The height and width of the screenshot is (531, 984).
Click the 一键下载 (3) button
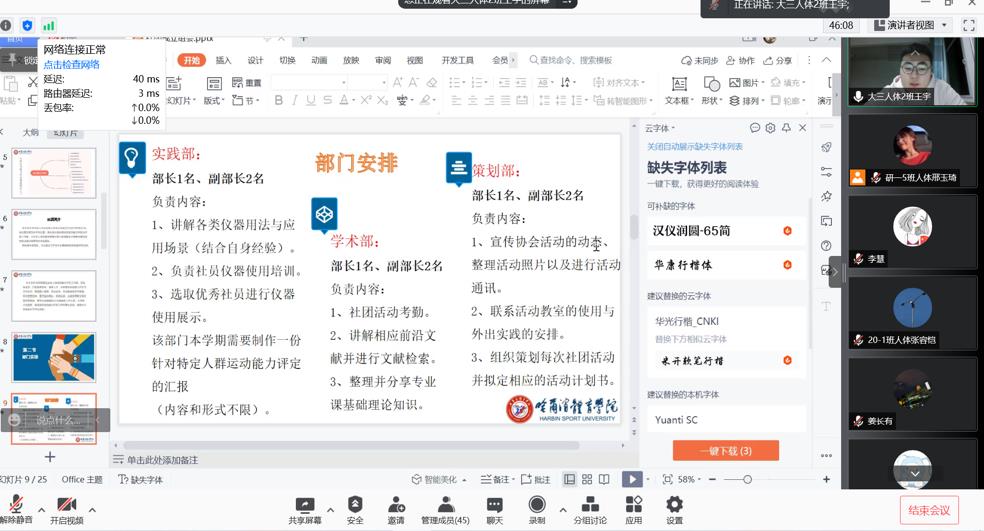[x=725, y=451]
